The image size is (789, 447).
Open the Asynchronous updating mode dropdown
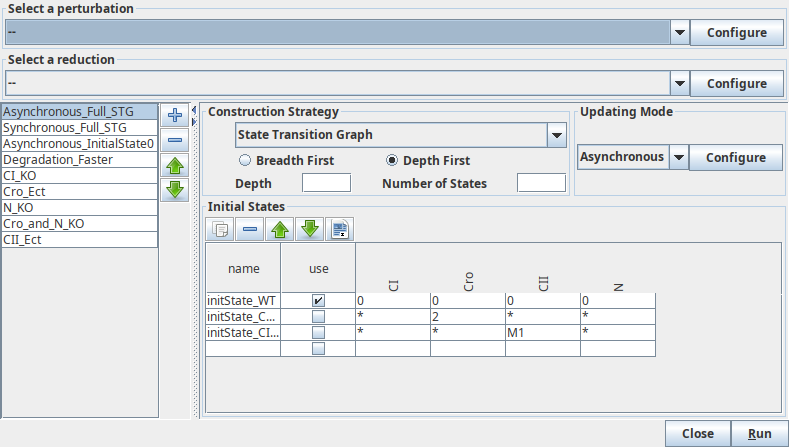[x=678, y=157]
